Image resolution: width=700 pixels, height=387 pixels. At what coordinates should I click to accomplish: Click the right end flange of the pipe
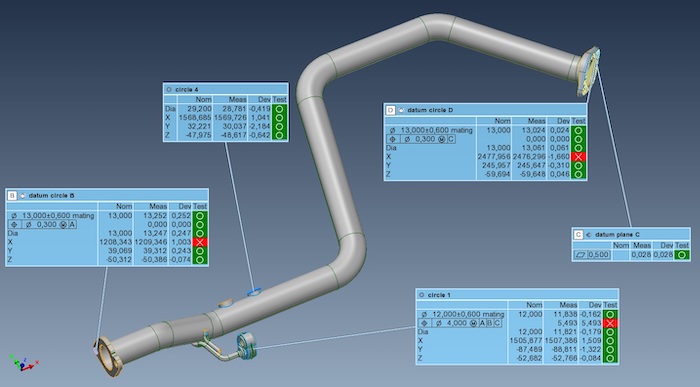point(588,71)
